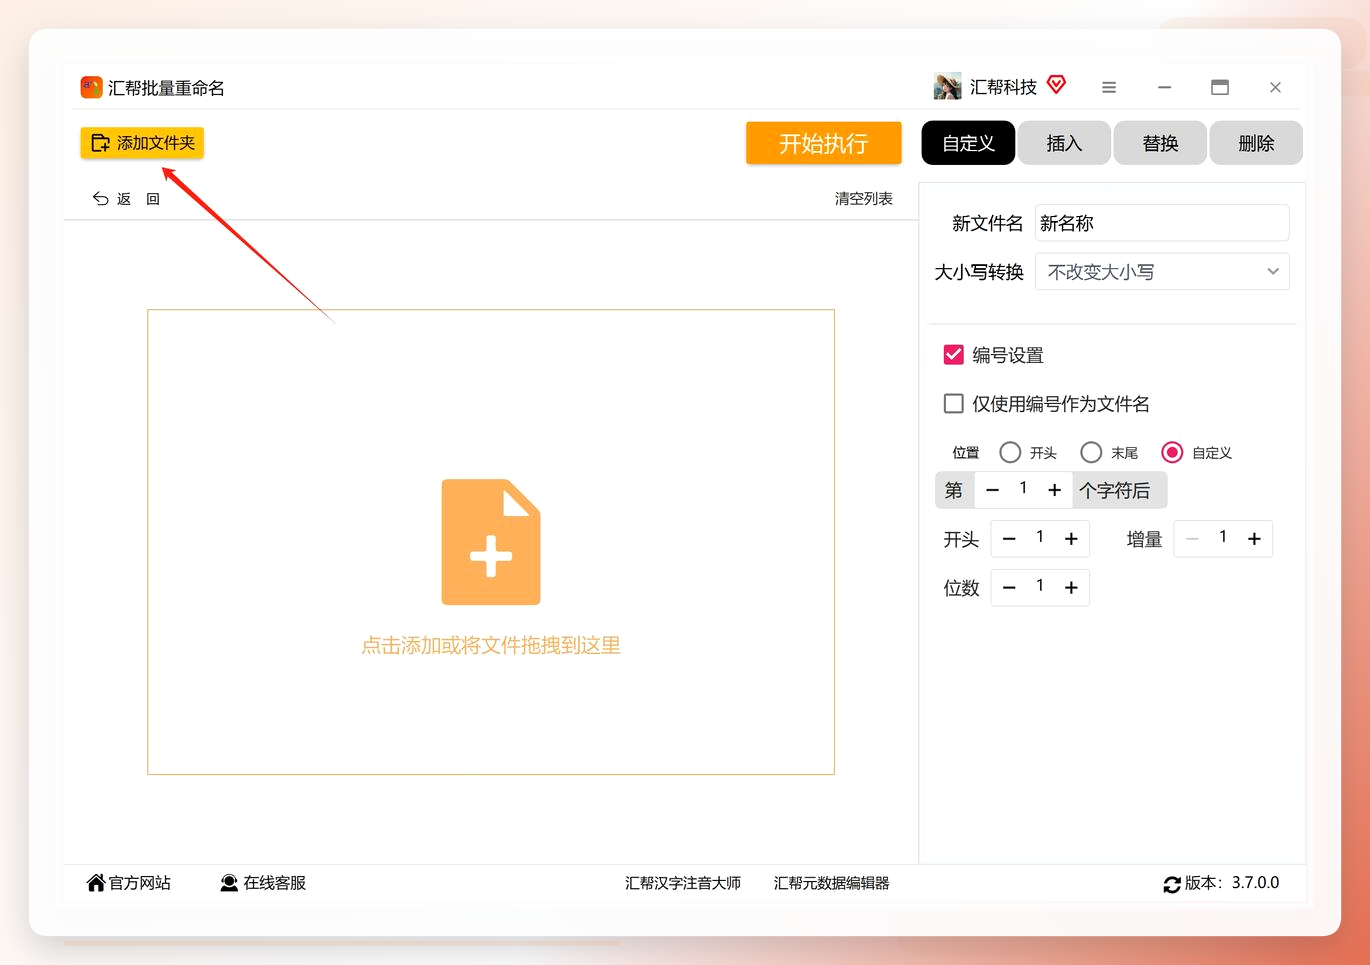
Task: Click the user avatar picture
Action: [x=947, y=87]
